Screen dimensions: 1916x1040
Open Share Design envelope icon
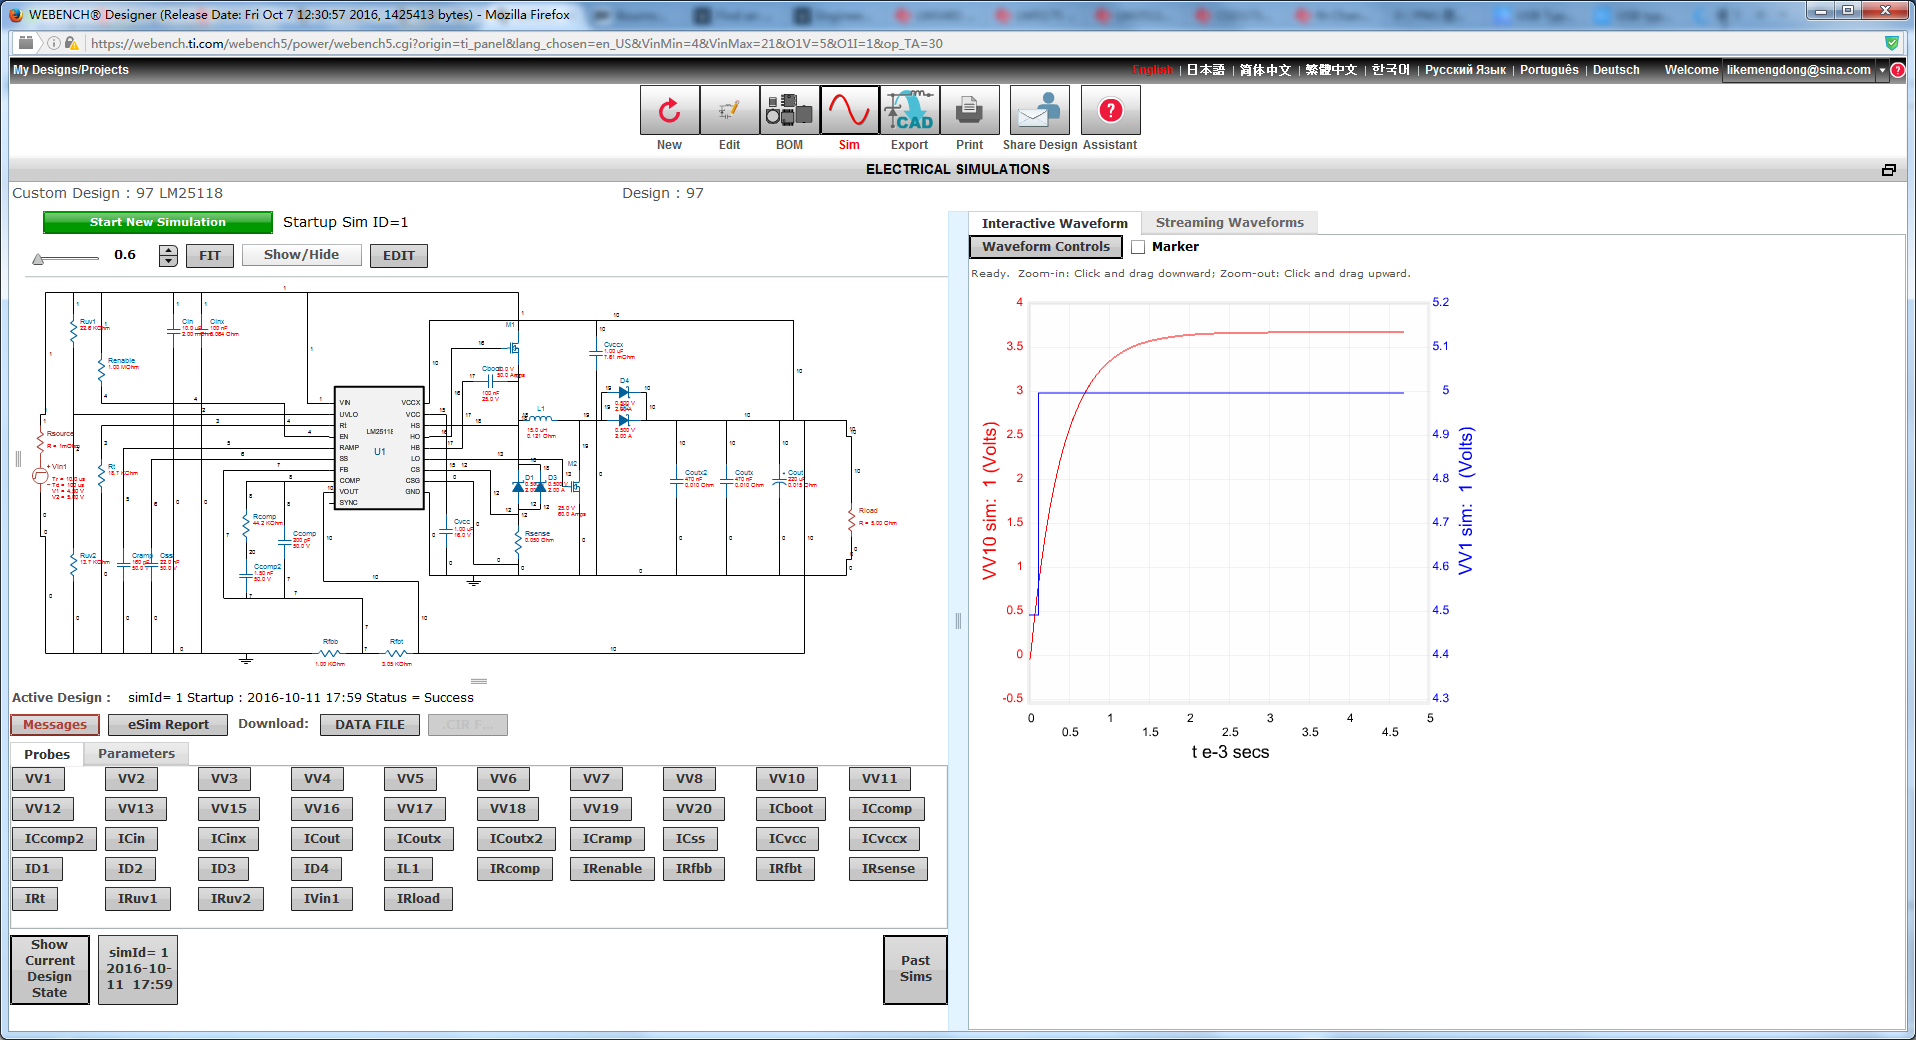click(1039, 111)
